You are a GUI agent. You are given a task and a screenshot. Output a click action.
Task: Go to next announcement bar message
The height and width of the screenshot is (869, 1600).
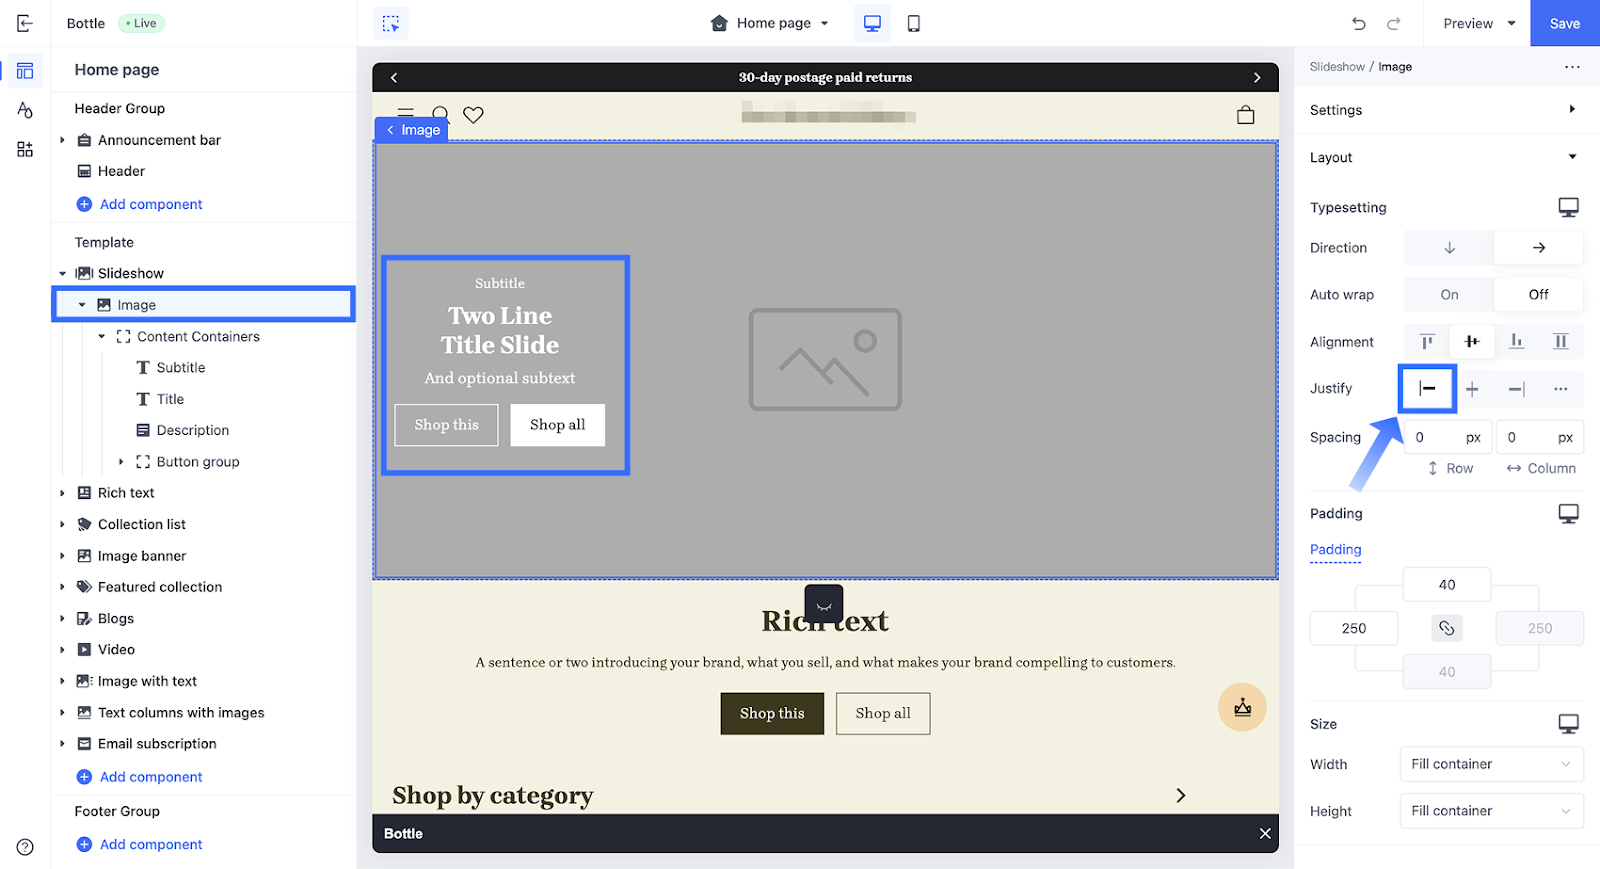[x=1257, y=77]
